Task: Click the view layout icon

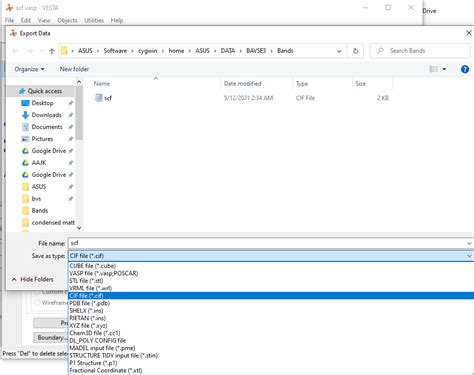Action: click(x=433, y=69)
